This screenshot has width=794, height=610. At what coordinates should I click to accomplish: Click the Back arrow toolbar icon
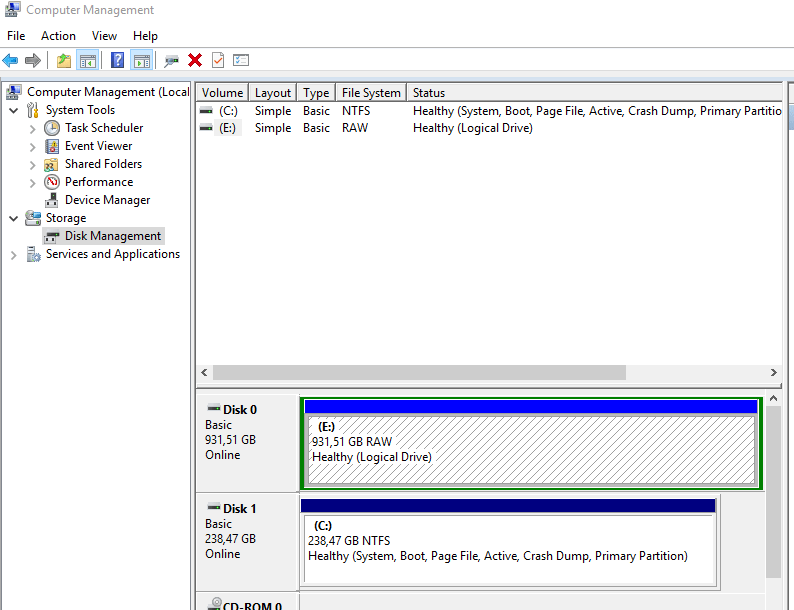point(10,61)
